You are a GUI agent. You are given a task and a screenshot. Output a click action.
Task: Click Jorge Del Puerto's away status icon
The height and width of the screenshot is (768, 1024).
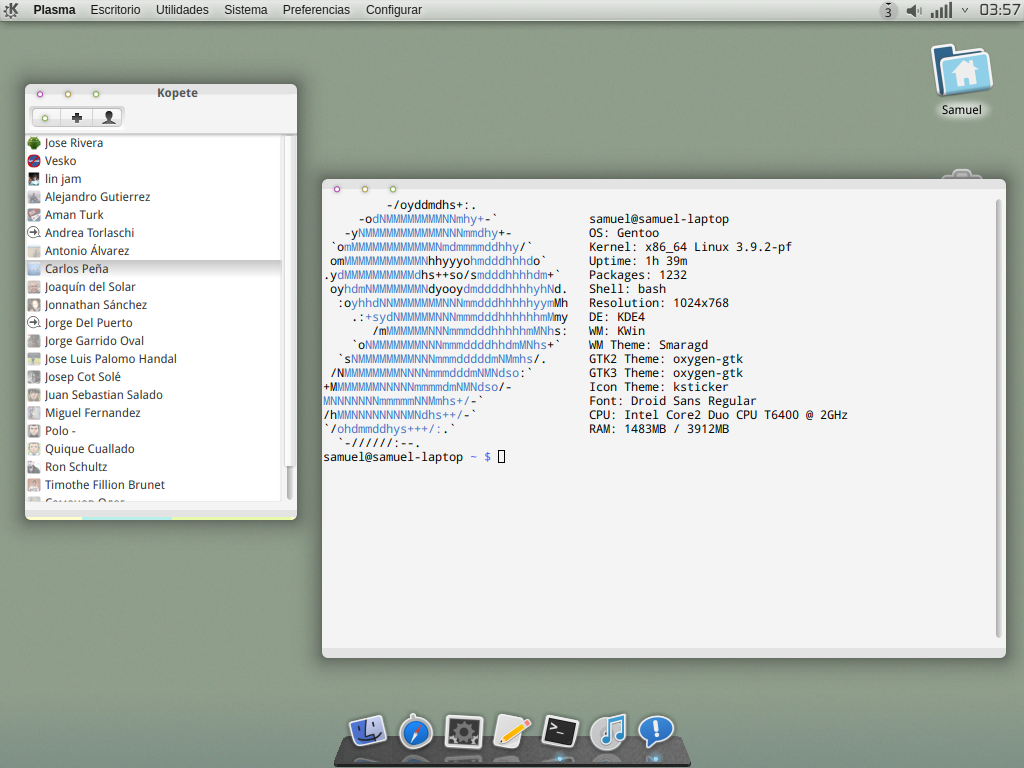tap(34, 323)
